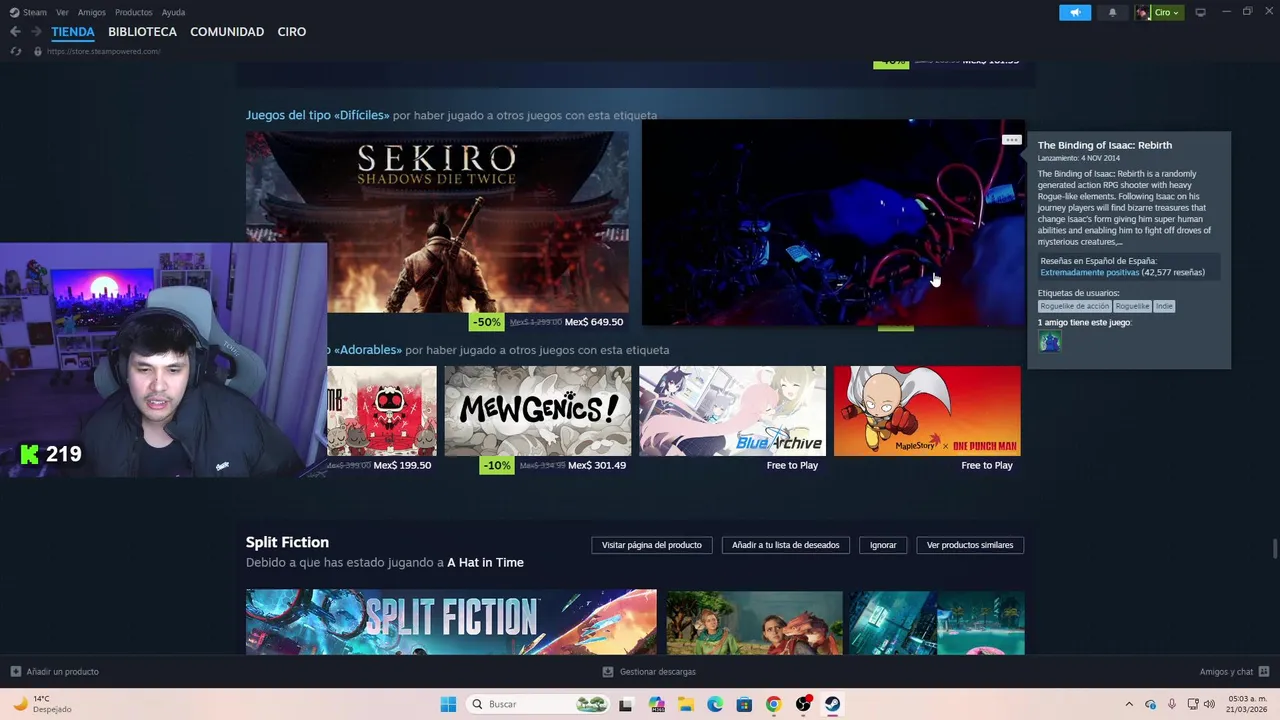
Task: Open Microsoft Store from the taskbar
Action: (x=744, y=704)
